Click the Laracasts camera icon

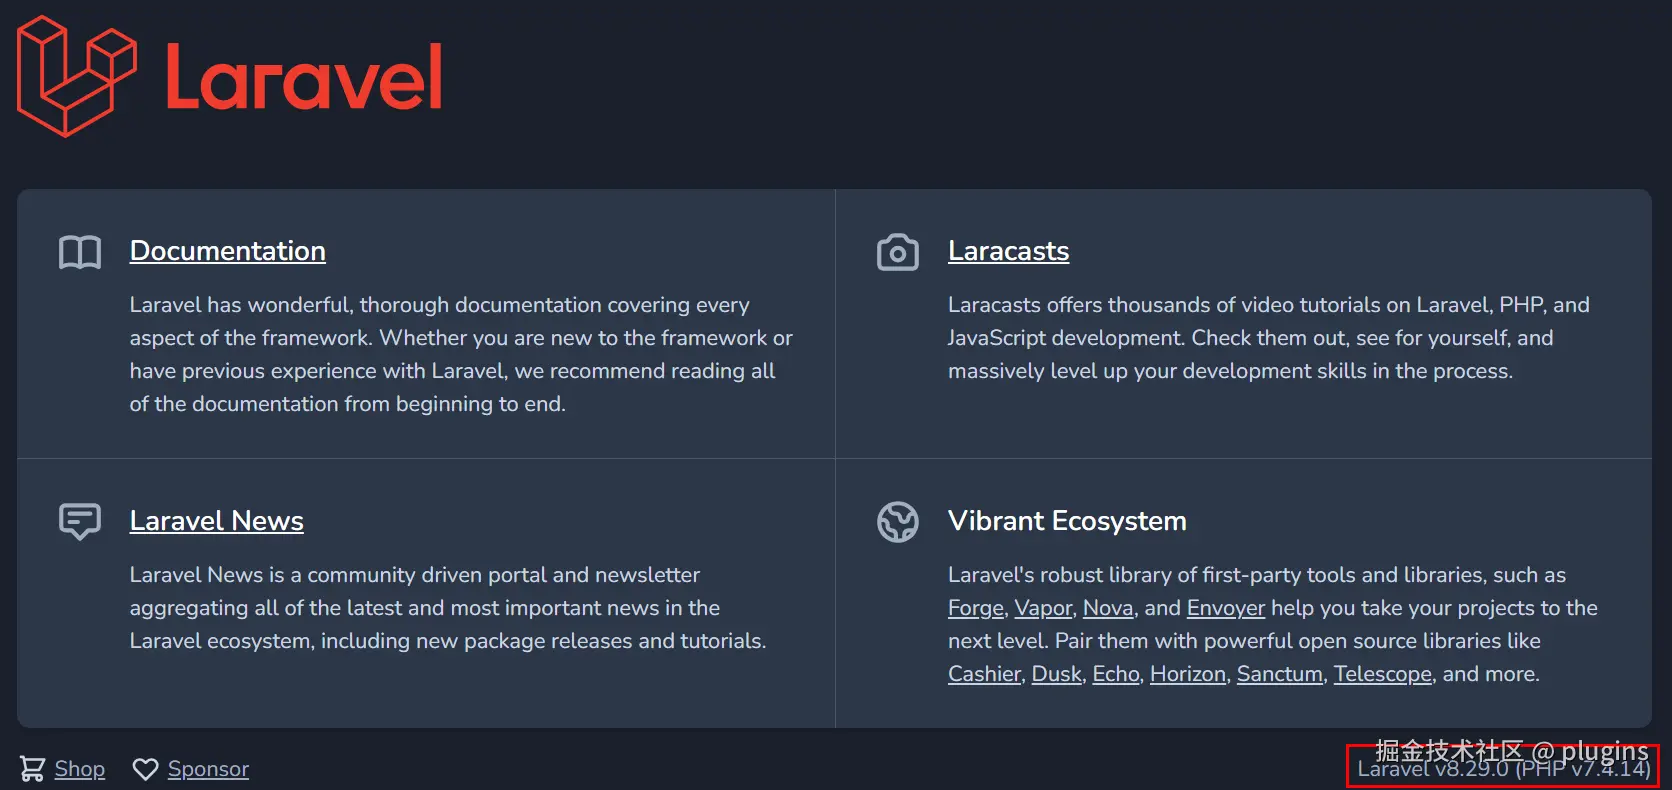pyautogui.click(x=897, y=252)
